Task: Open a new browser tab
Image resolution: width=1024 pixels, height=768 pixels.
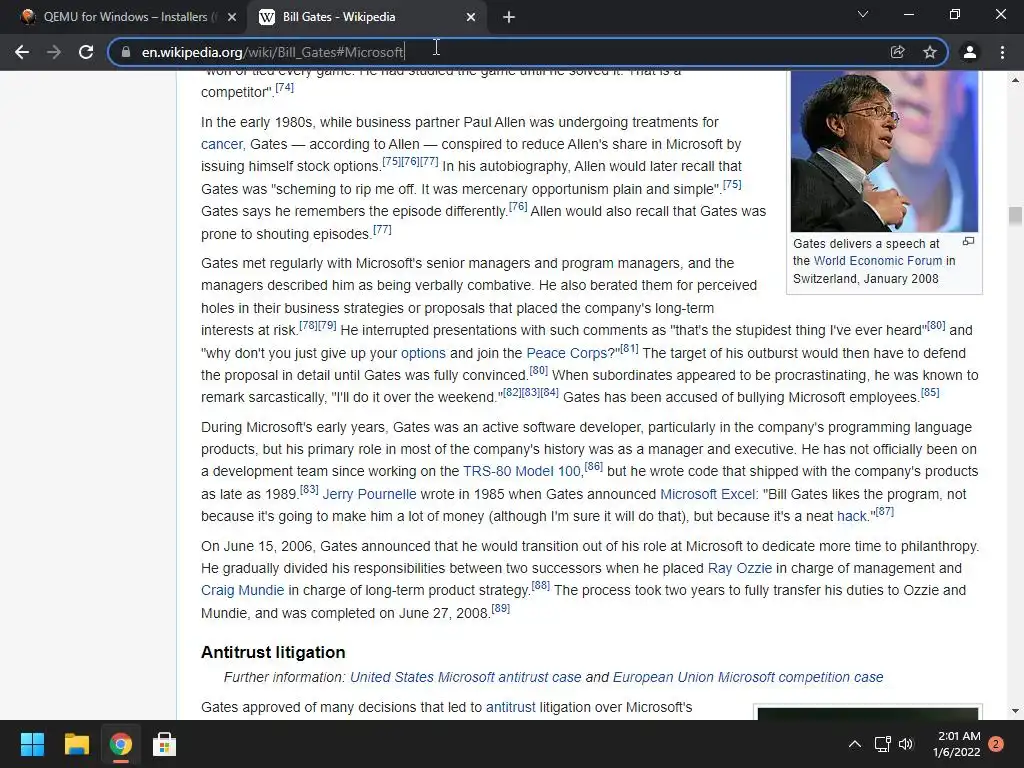Action: (509, 17)
